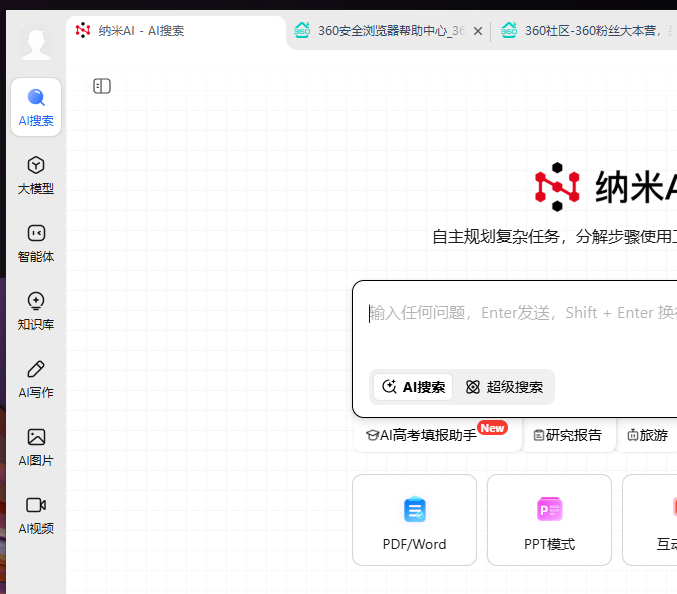Switch to the 纳米AI - AI搜索 tab
677x594 pixels.
[176, 31]
